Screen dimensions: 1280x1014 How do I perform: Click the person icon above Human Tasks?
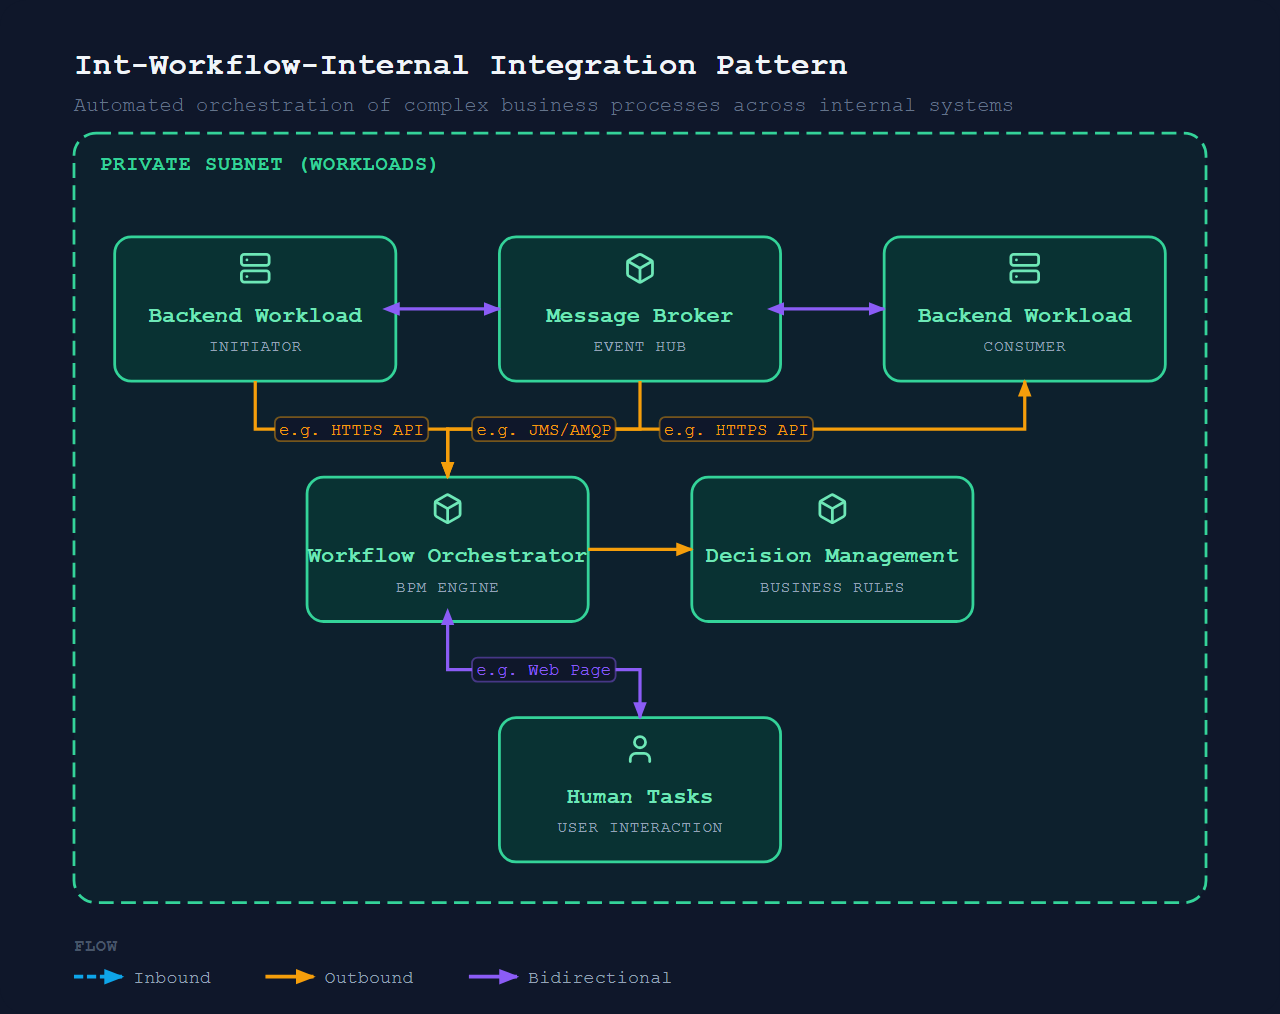pyautogui.click(x=640, y=749)
